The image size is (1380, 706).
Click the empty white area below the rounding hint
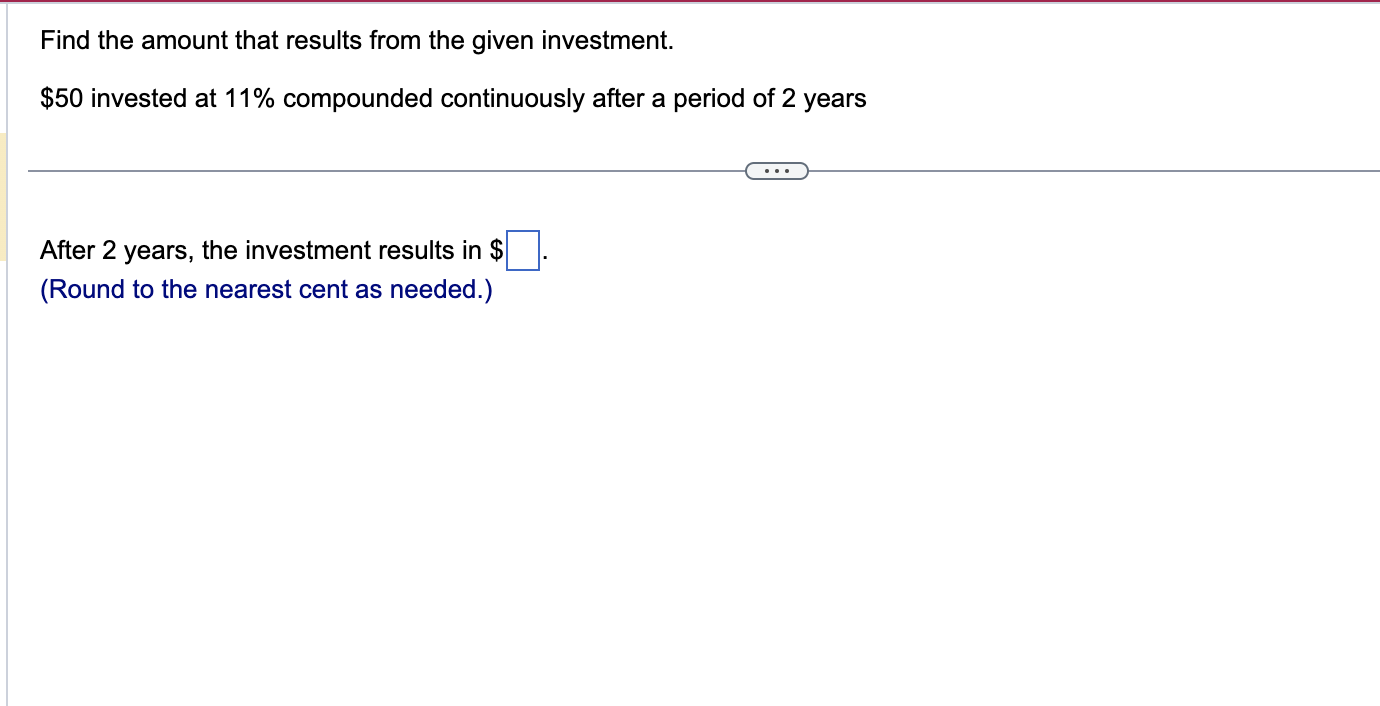click(x=690, y=500)
